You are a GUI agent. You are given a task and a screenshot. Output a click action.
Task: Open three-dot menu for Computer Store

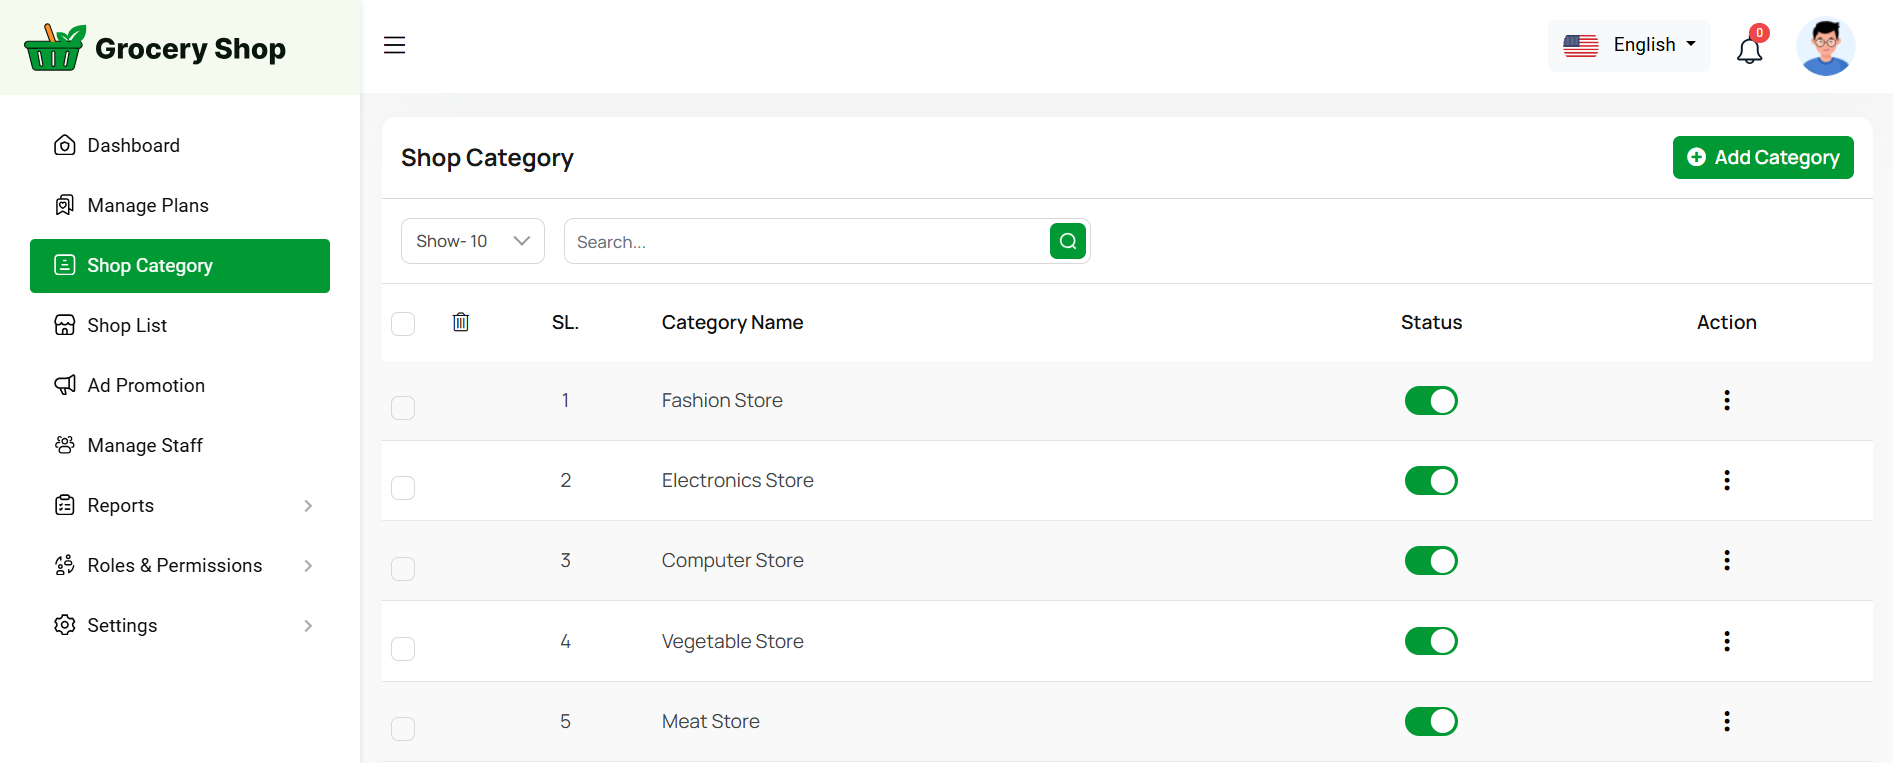click(x=1726, y=560)
